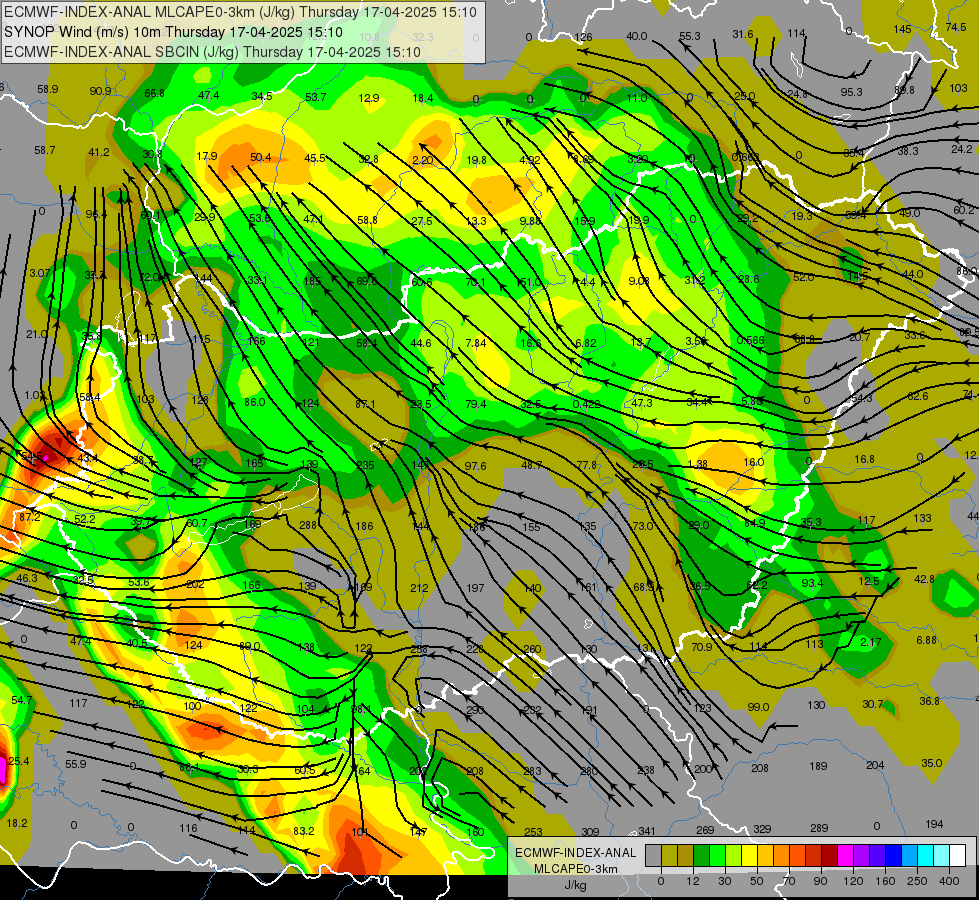This screenshot has height=900, width=979.
Task: Click the gray swatch in the MLCAPE legend
Action: pos(653,855)
